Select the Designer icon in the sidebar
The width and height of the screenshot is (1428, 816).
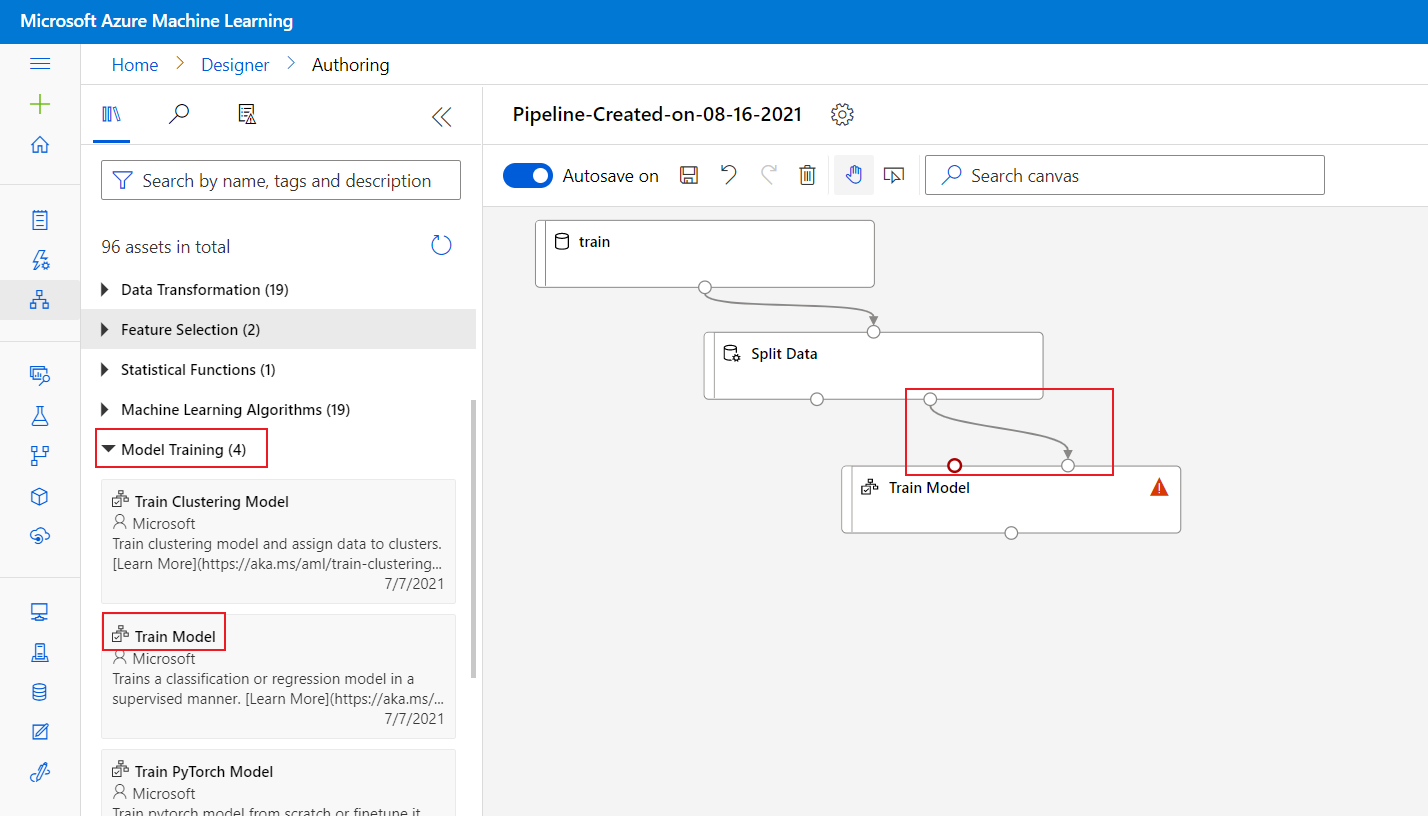point(40,299)
